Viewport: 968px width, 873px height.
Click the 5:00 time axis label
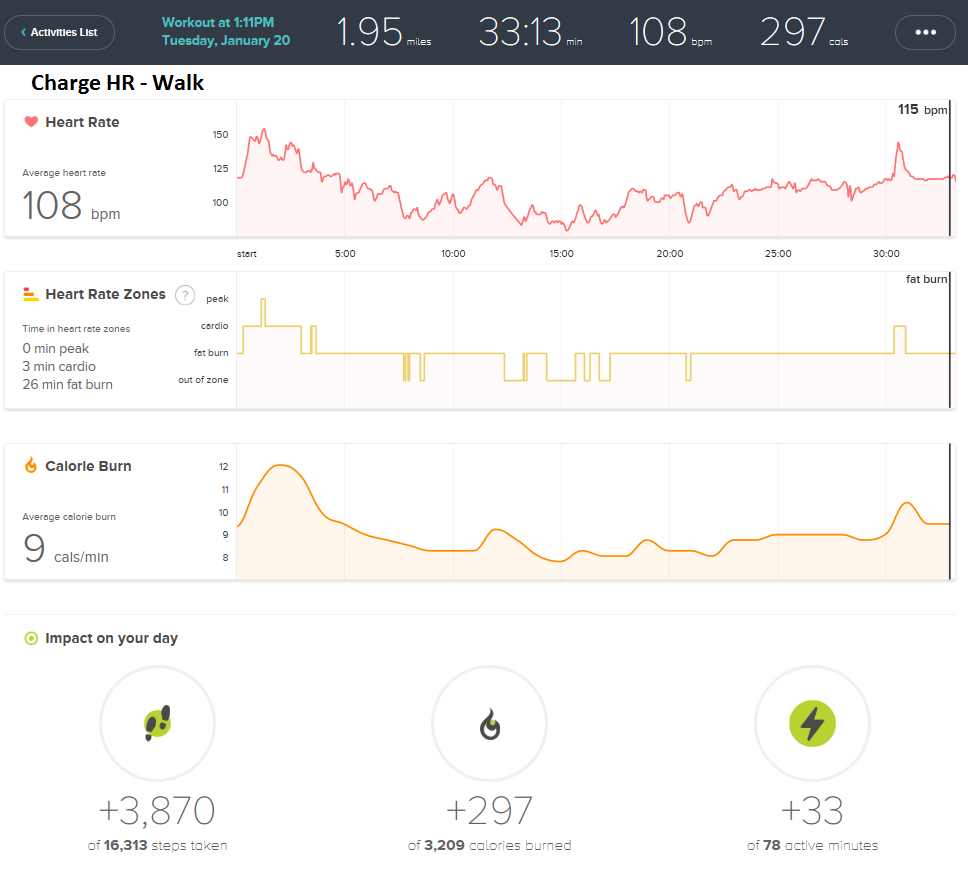point(345,254)
